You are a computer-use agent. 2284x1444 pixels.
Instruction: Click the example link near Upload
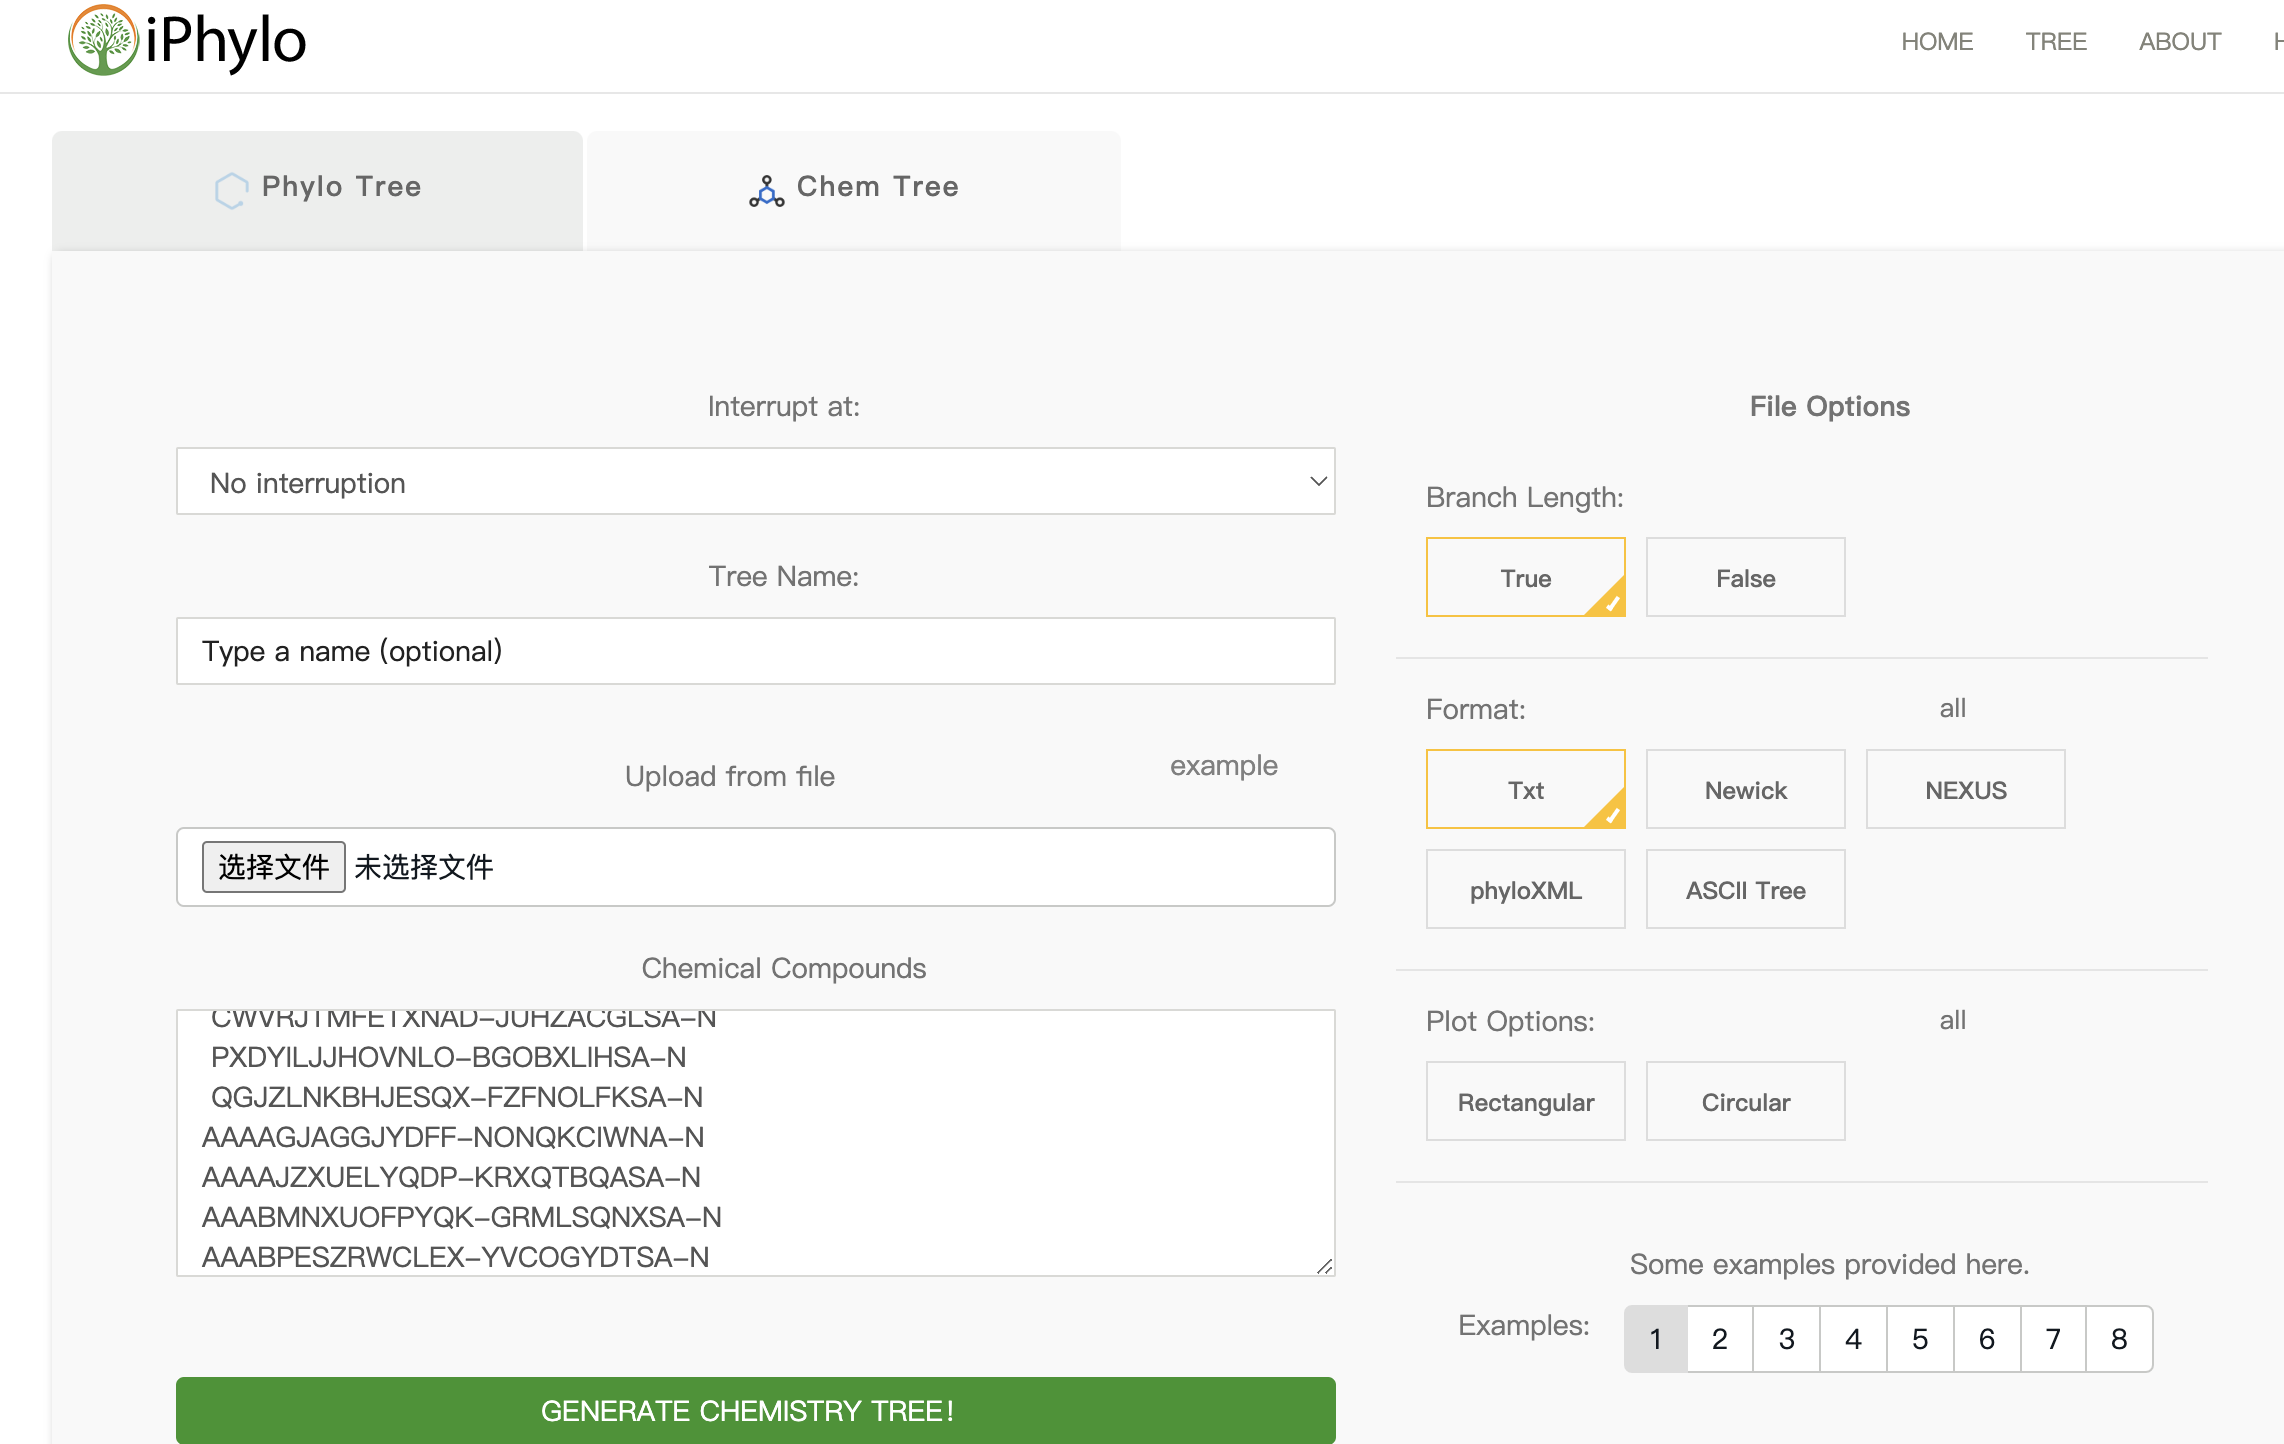(1223, 766)
